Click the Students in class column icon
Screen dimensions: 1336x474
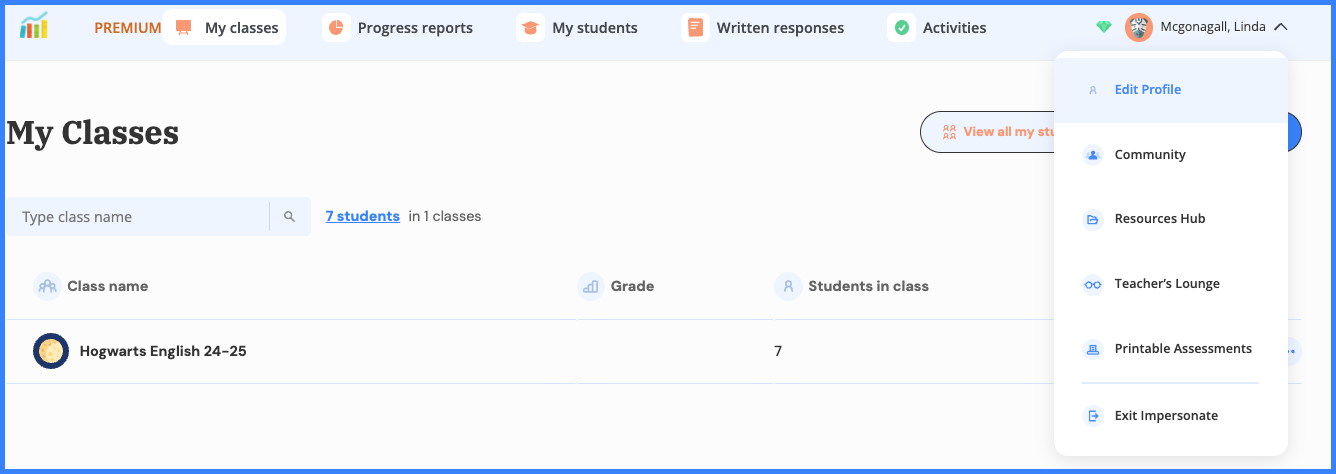pyautogui.click(x=788, y=287)
